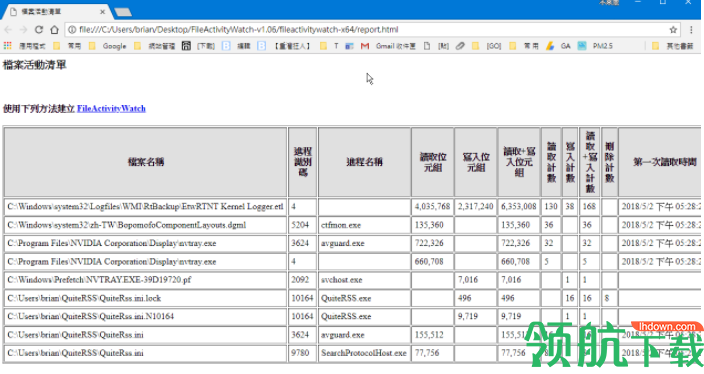Image resolution: width=704 pixels, height=374 pixels.
Task: Click the BopomofoComponentLayouts.dgml file path
Action: coord(127,225)
